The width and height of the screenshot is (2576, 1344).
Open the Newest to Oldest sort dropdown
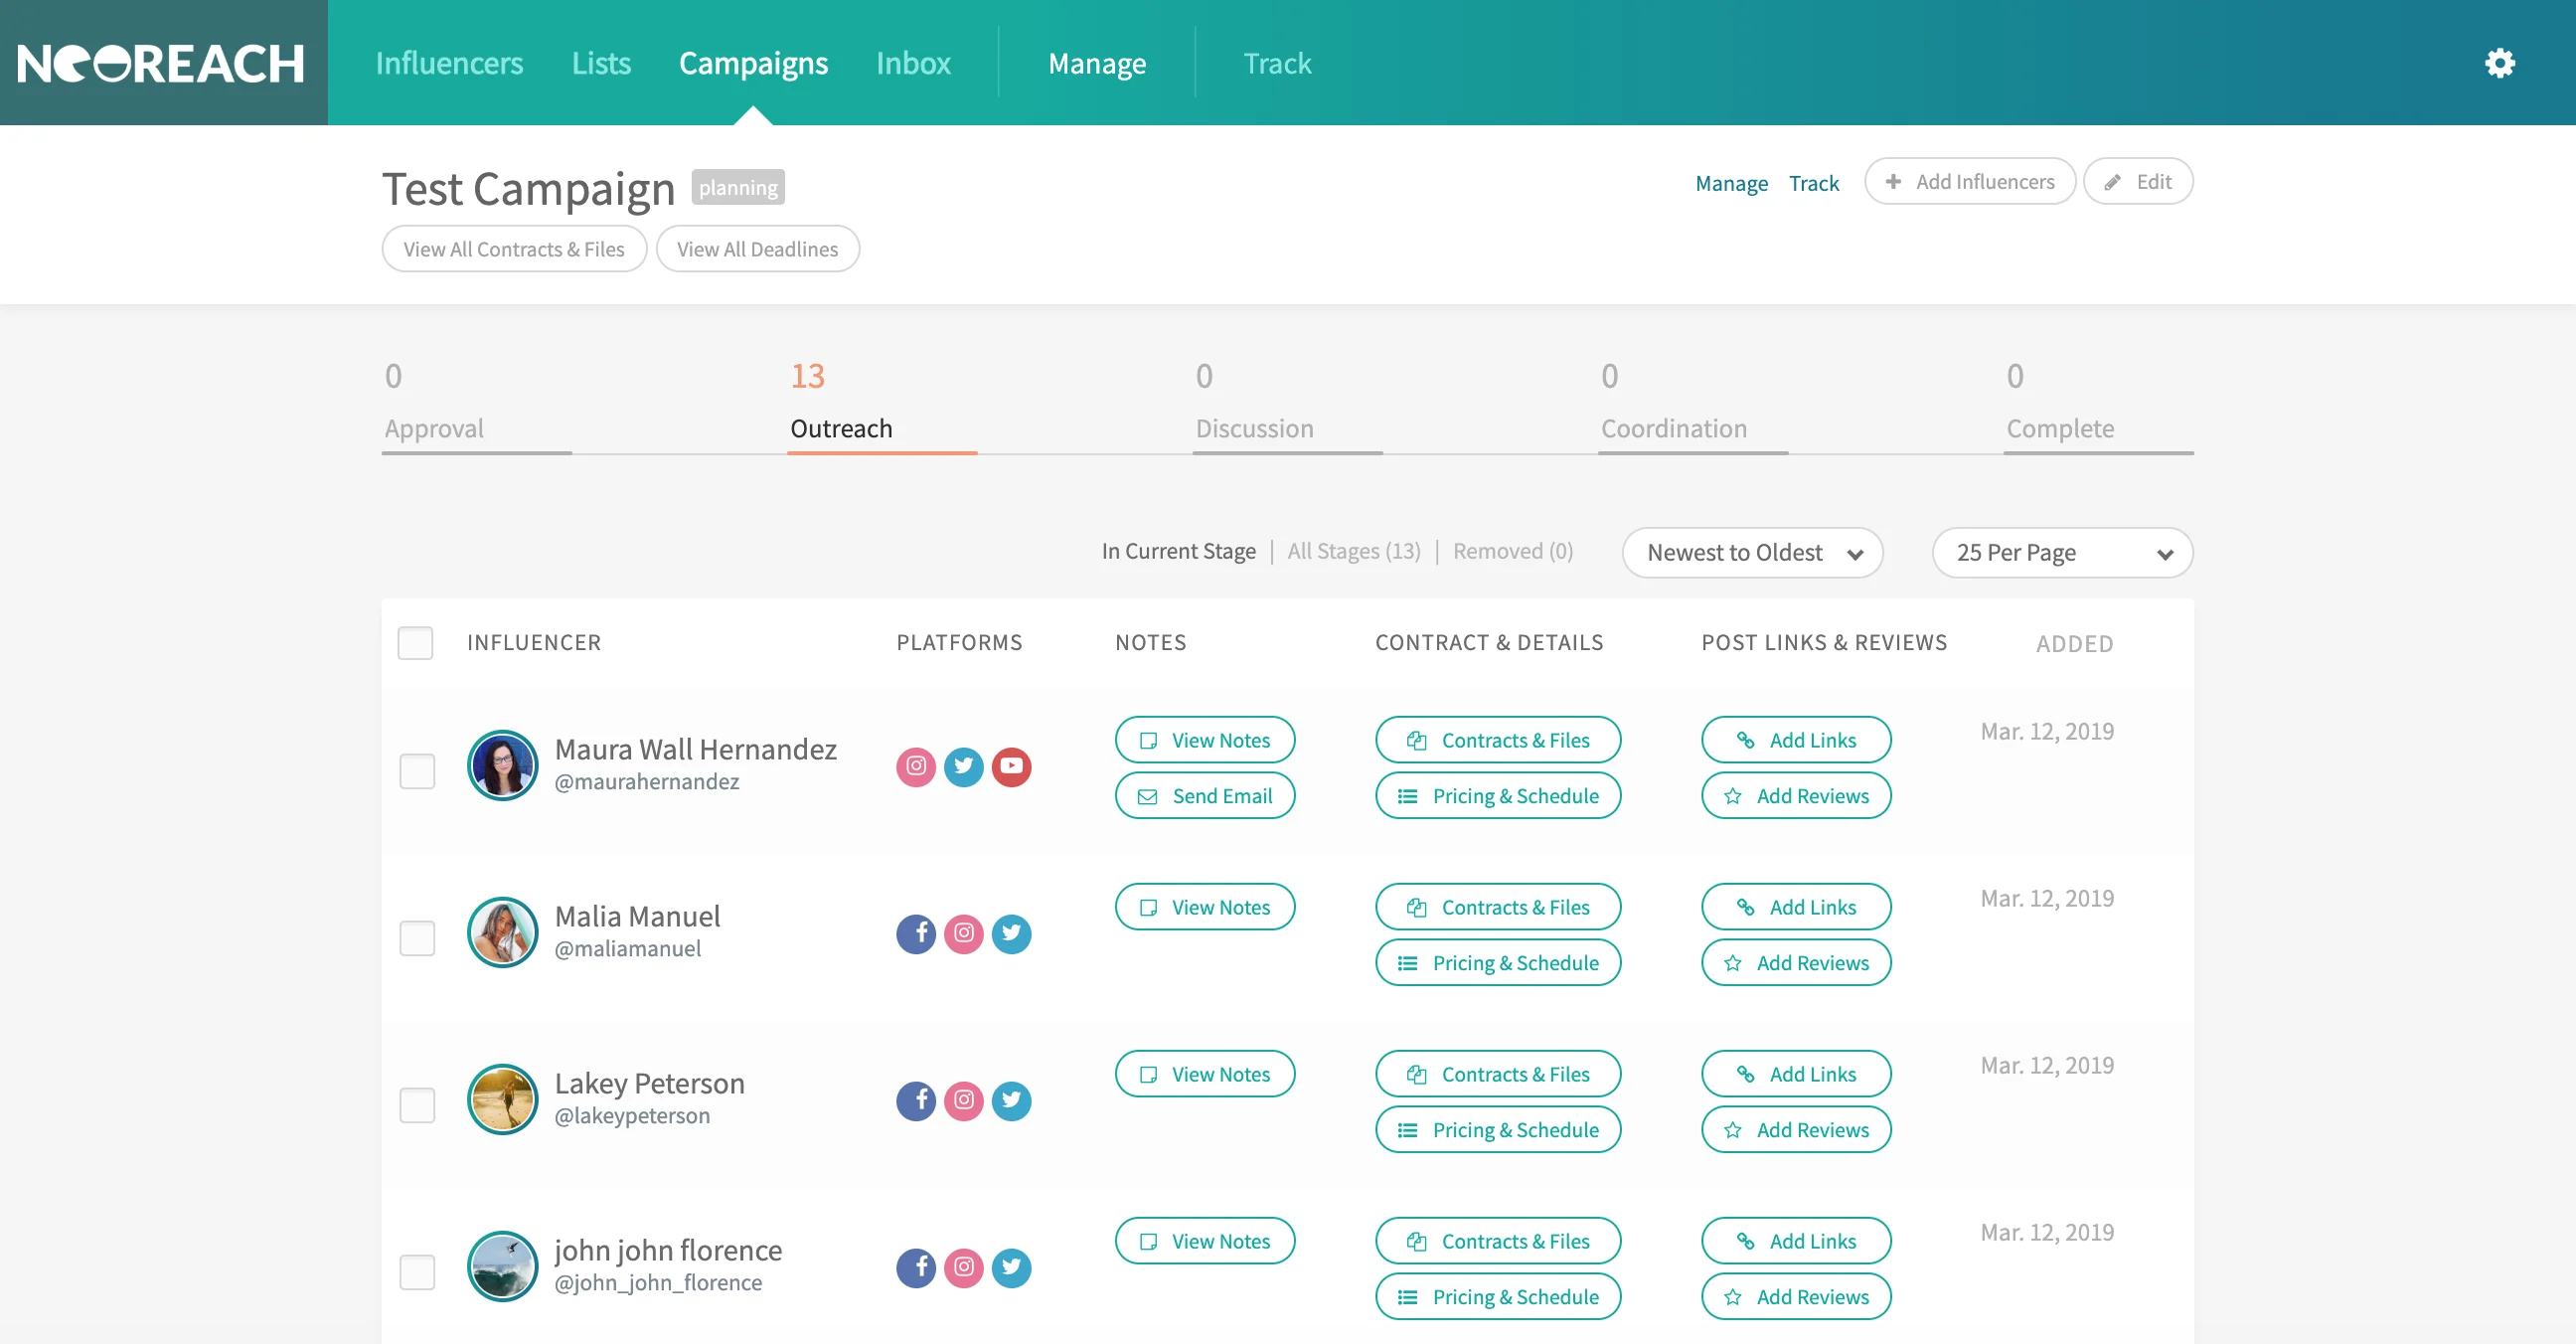(1752, 553)
